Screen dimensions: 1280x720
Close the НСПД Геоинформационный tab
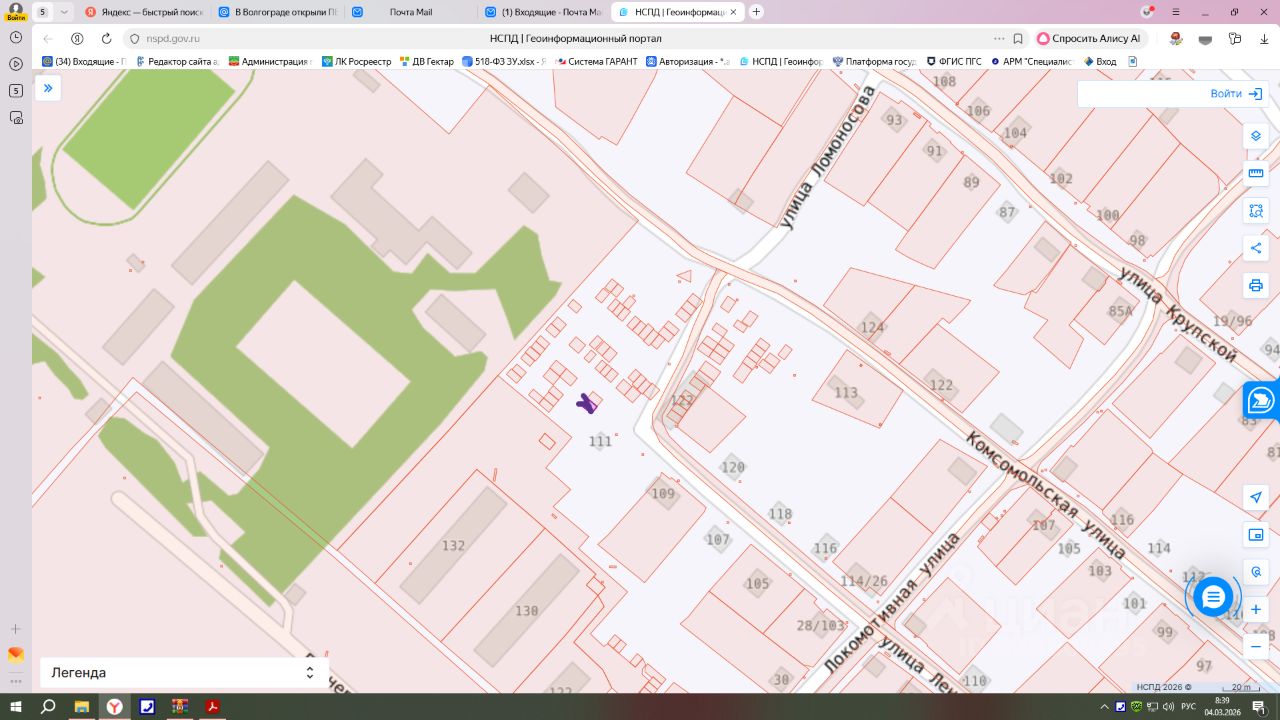pyautogui.click(x=733, y=12)
